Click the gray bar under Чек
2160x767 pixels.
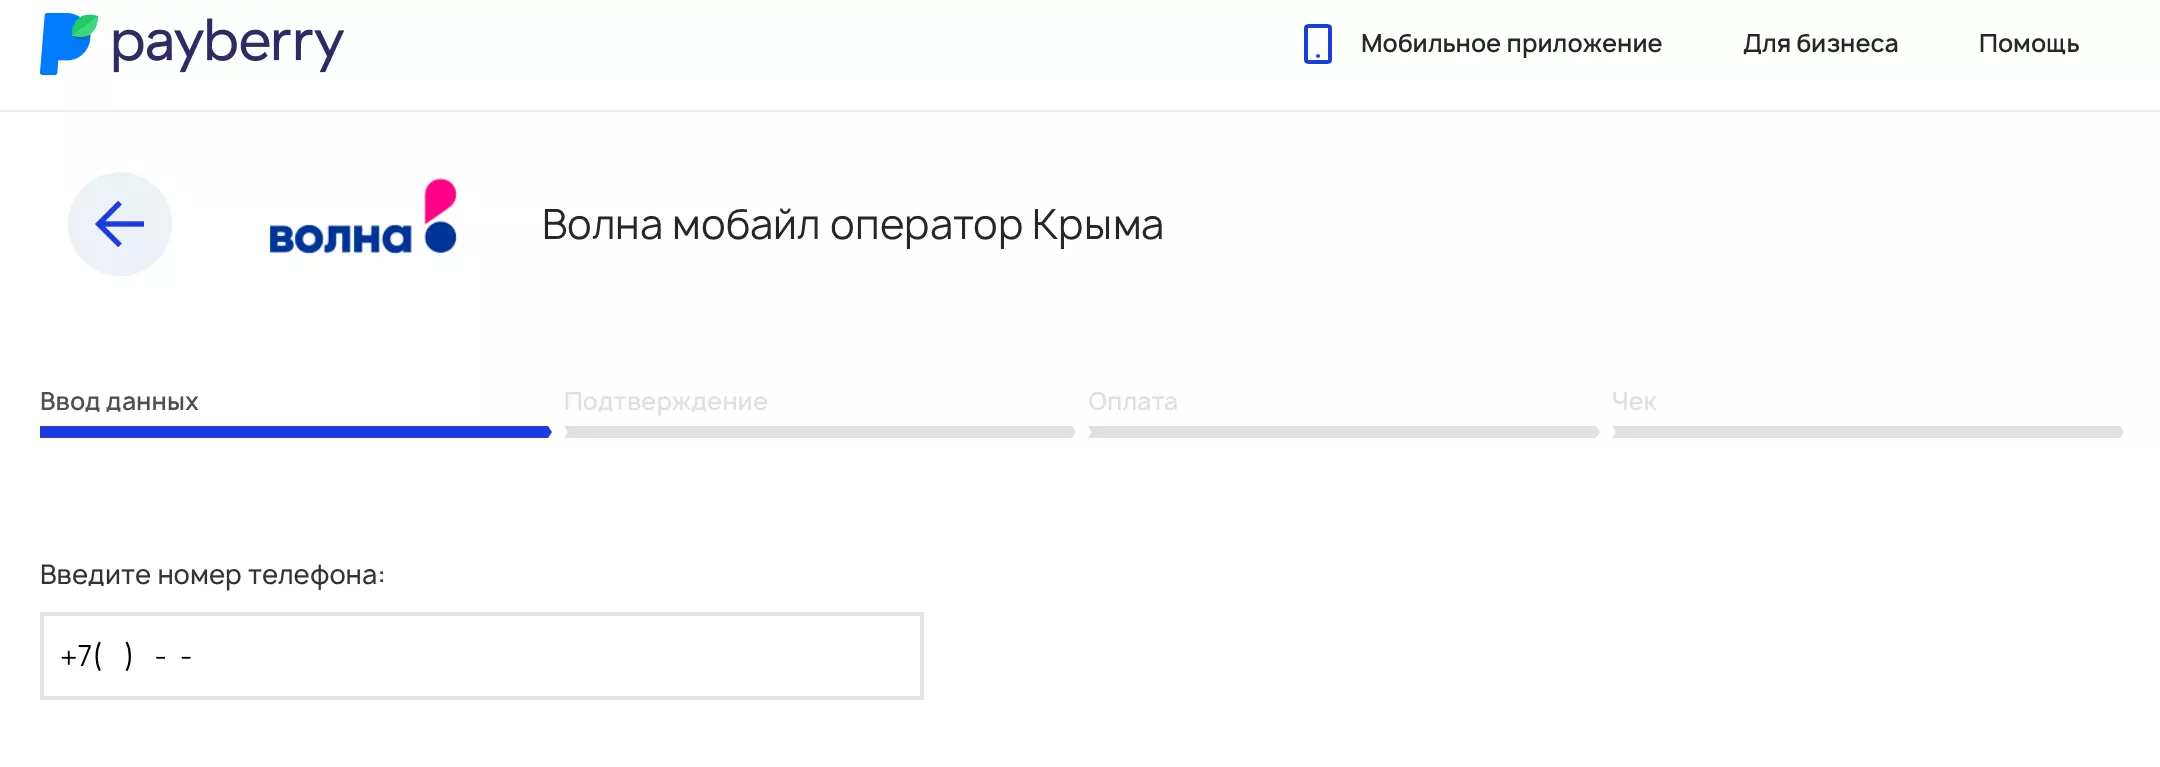coord(1867,432)
